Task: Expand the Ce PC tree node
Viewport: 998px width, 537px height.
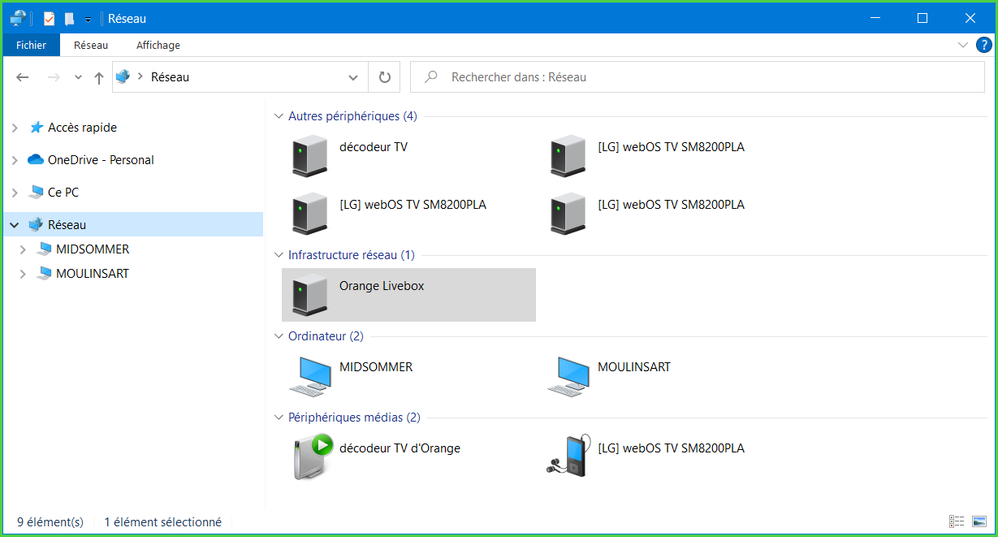Action: click(14, 192)
